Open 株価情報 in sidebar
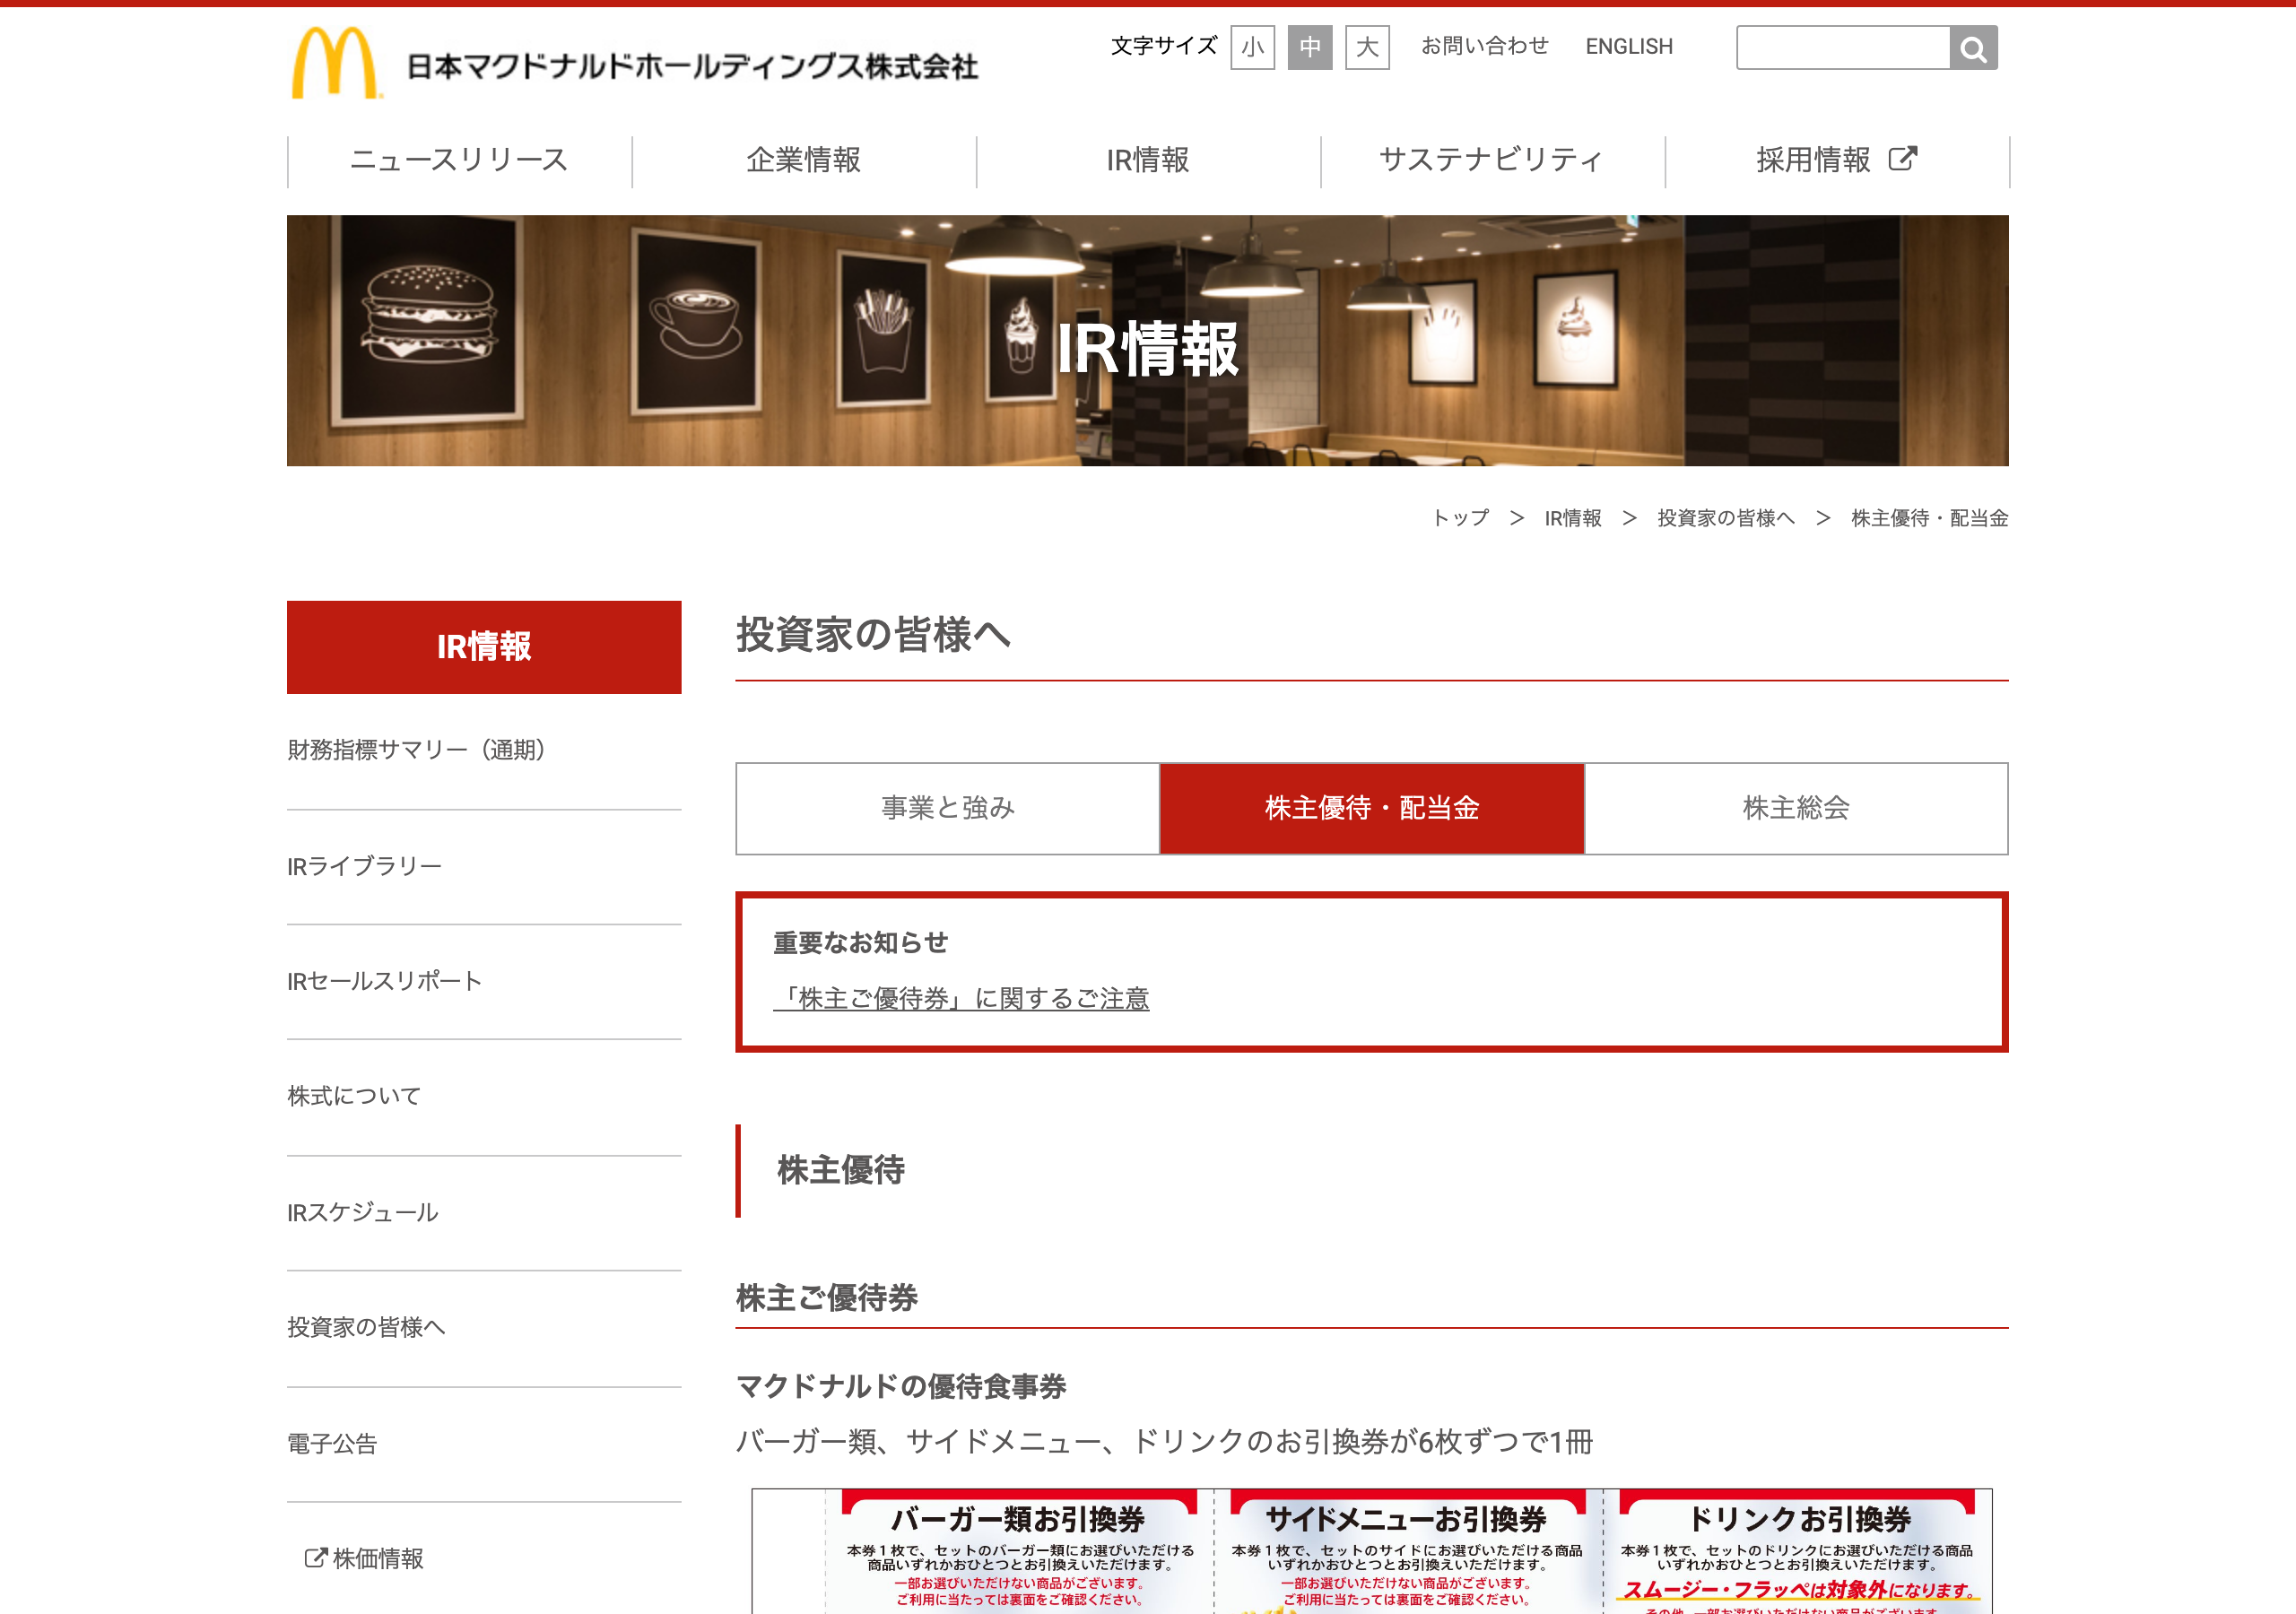The height and width of the screenshot is (1614, 2296). click(x=378, y=1558)
